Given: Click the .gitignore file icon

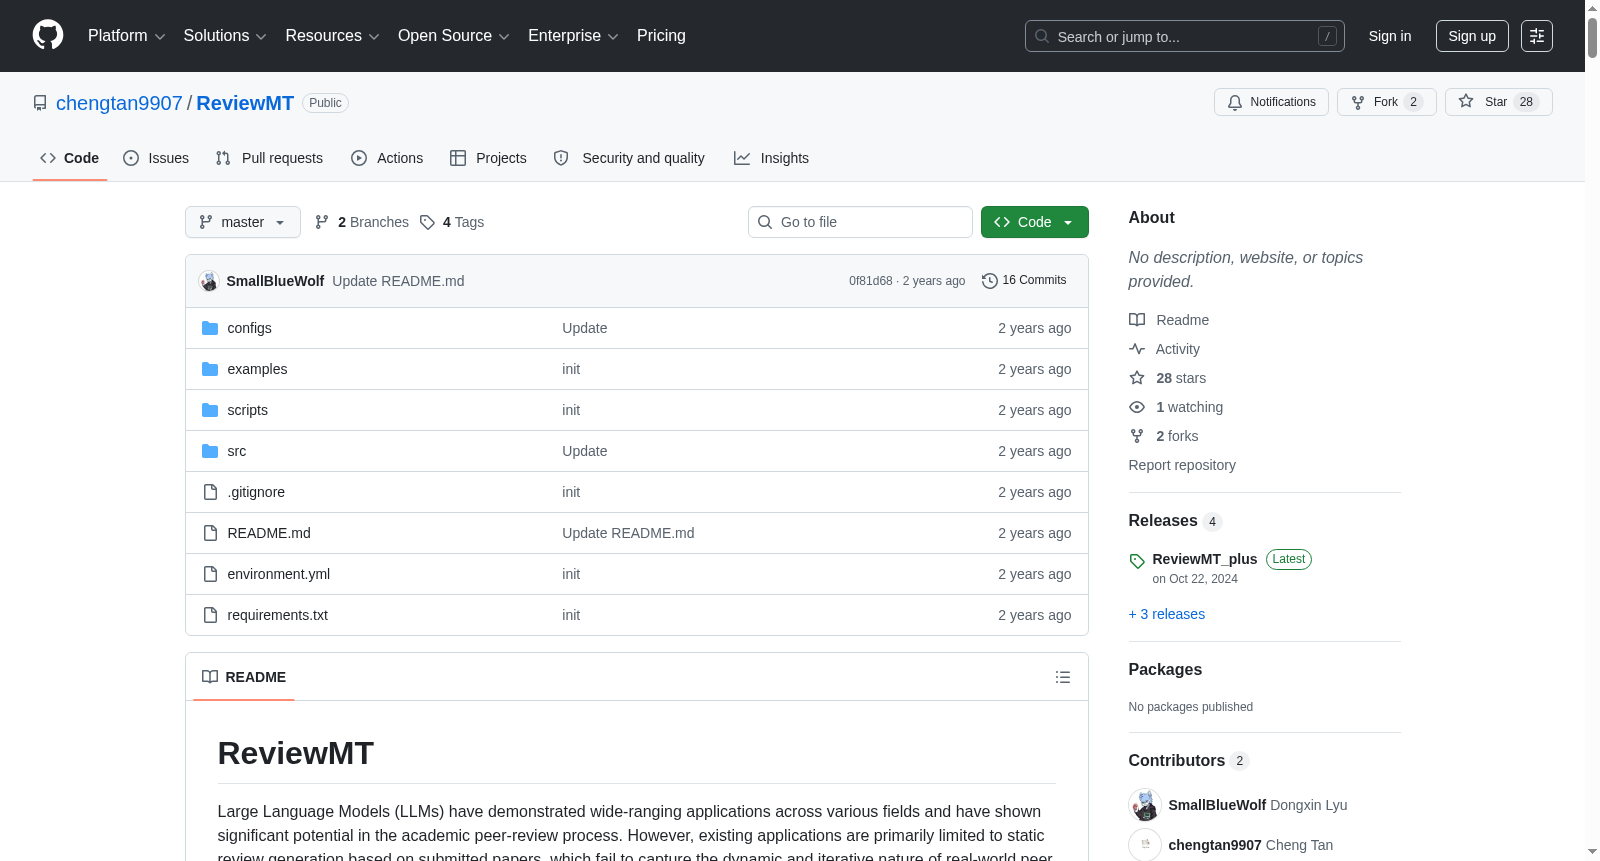Looking at the screenshot, I should pyautogui.click(x=210, y=492).
